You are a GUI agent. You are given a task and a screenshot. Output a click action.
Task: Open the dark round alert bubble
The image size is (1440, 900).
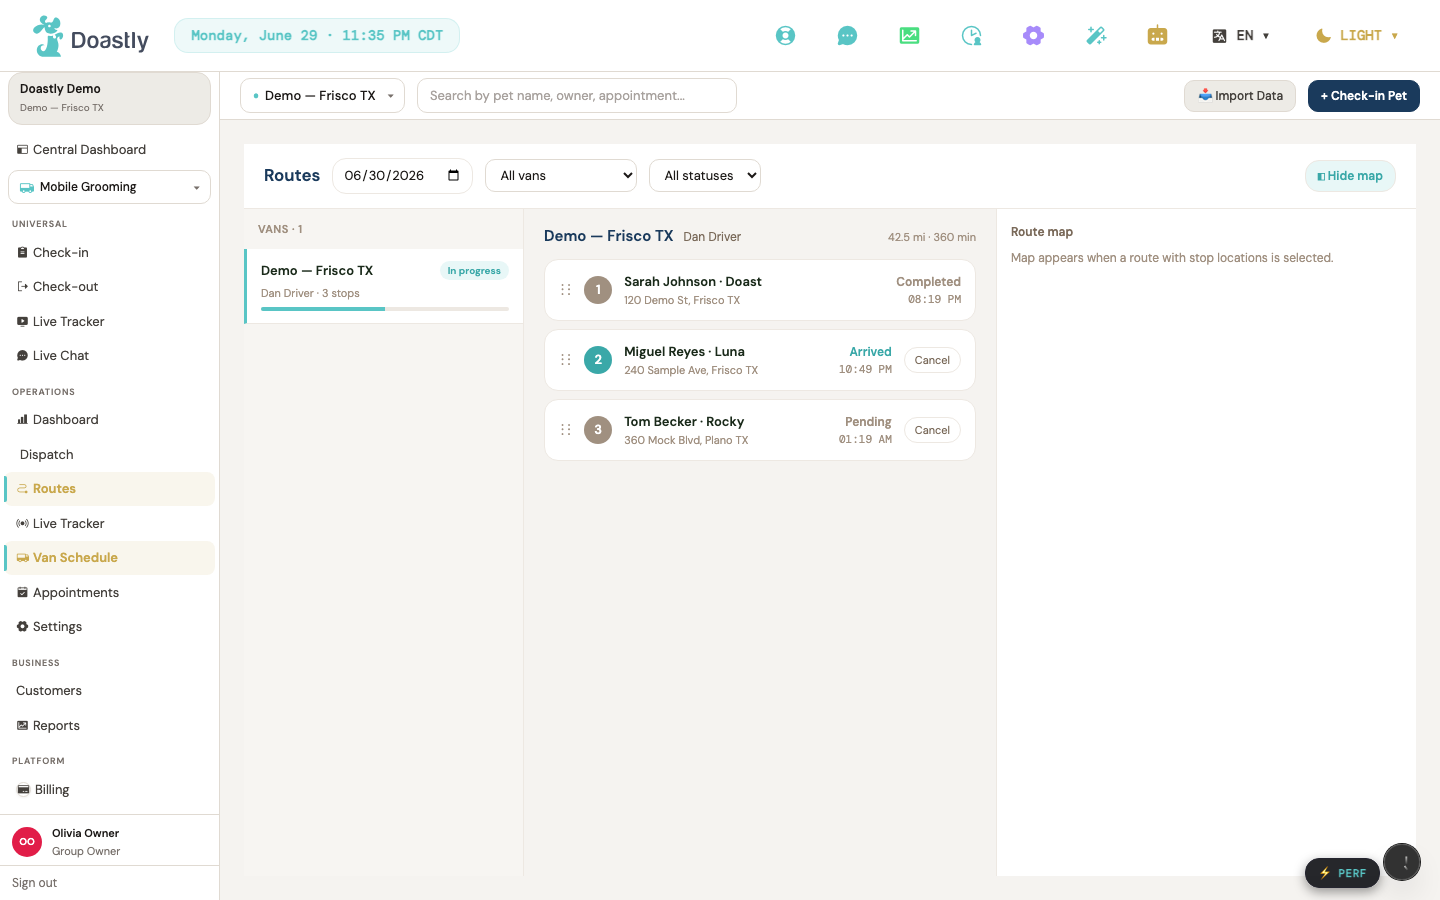1402,862
